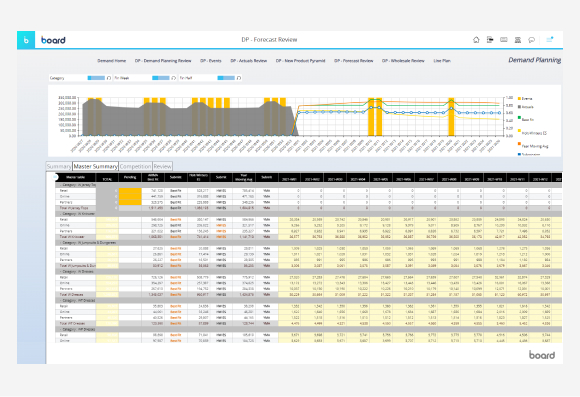Collapse the Category: W Jersey Tops group

(61, 185)
